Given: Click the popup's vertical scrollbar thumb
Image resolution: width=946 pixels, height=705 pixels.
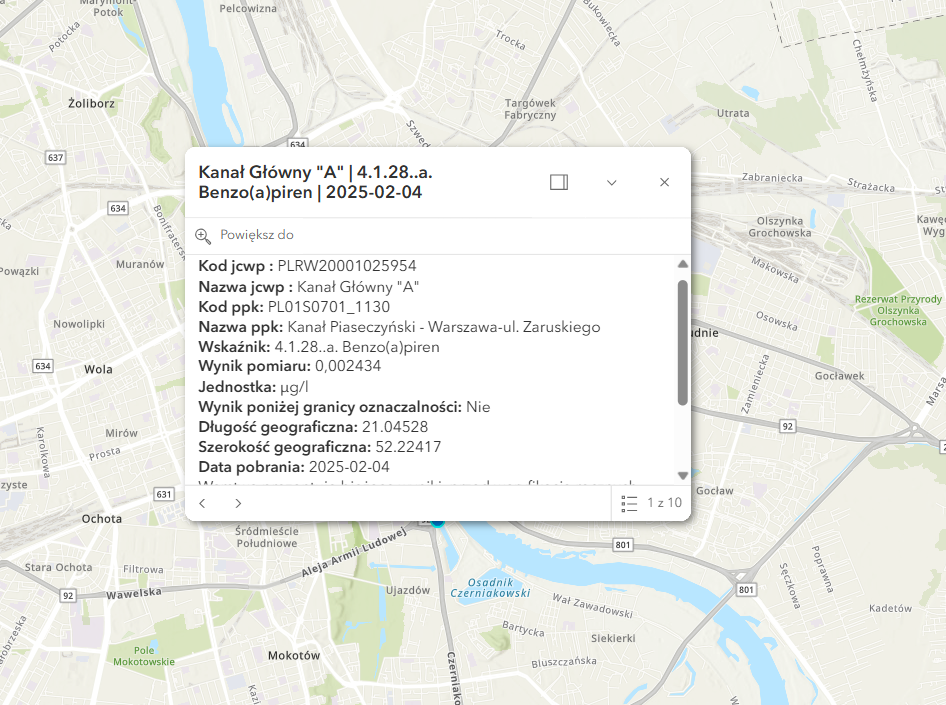Looking at the screenshot, I should 683,340.
